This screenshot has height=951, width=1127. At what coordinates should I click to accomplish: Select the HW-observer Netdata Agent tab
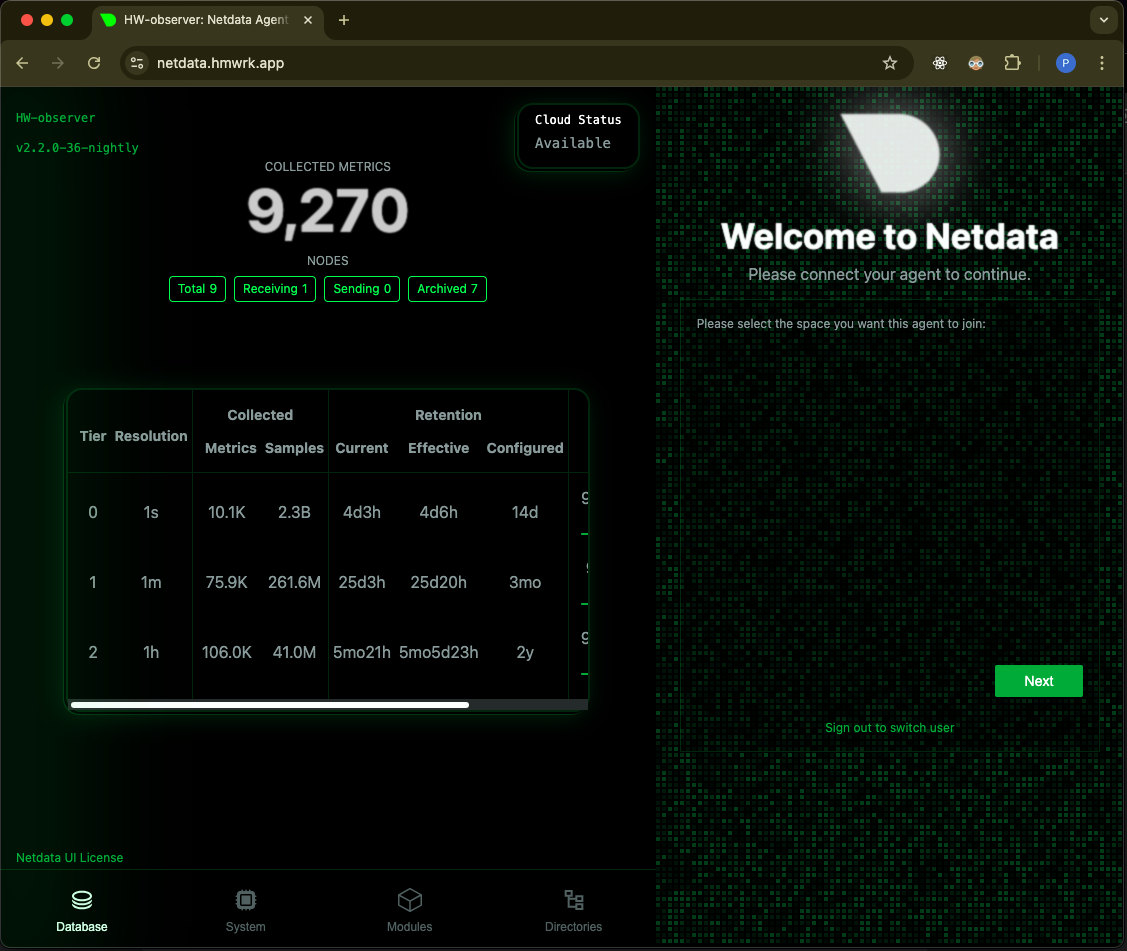[x=207, y=20]
